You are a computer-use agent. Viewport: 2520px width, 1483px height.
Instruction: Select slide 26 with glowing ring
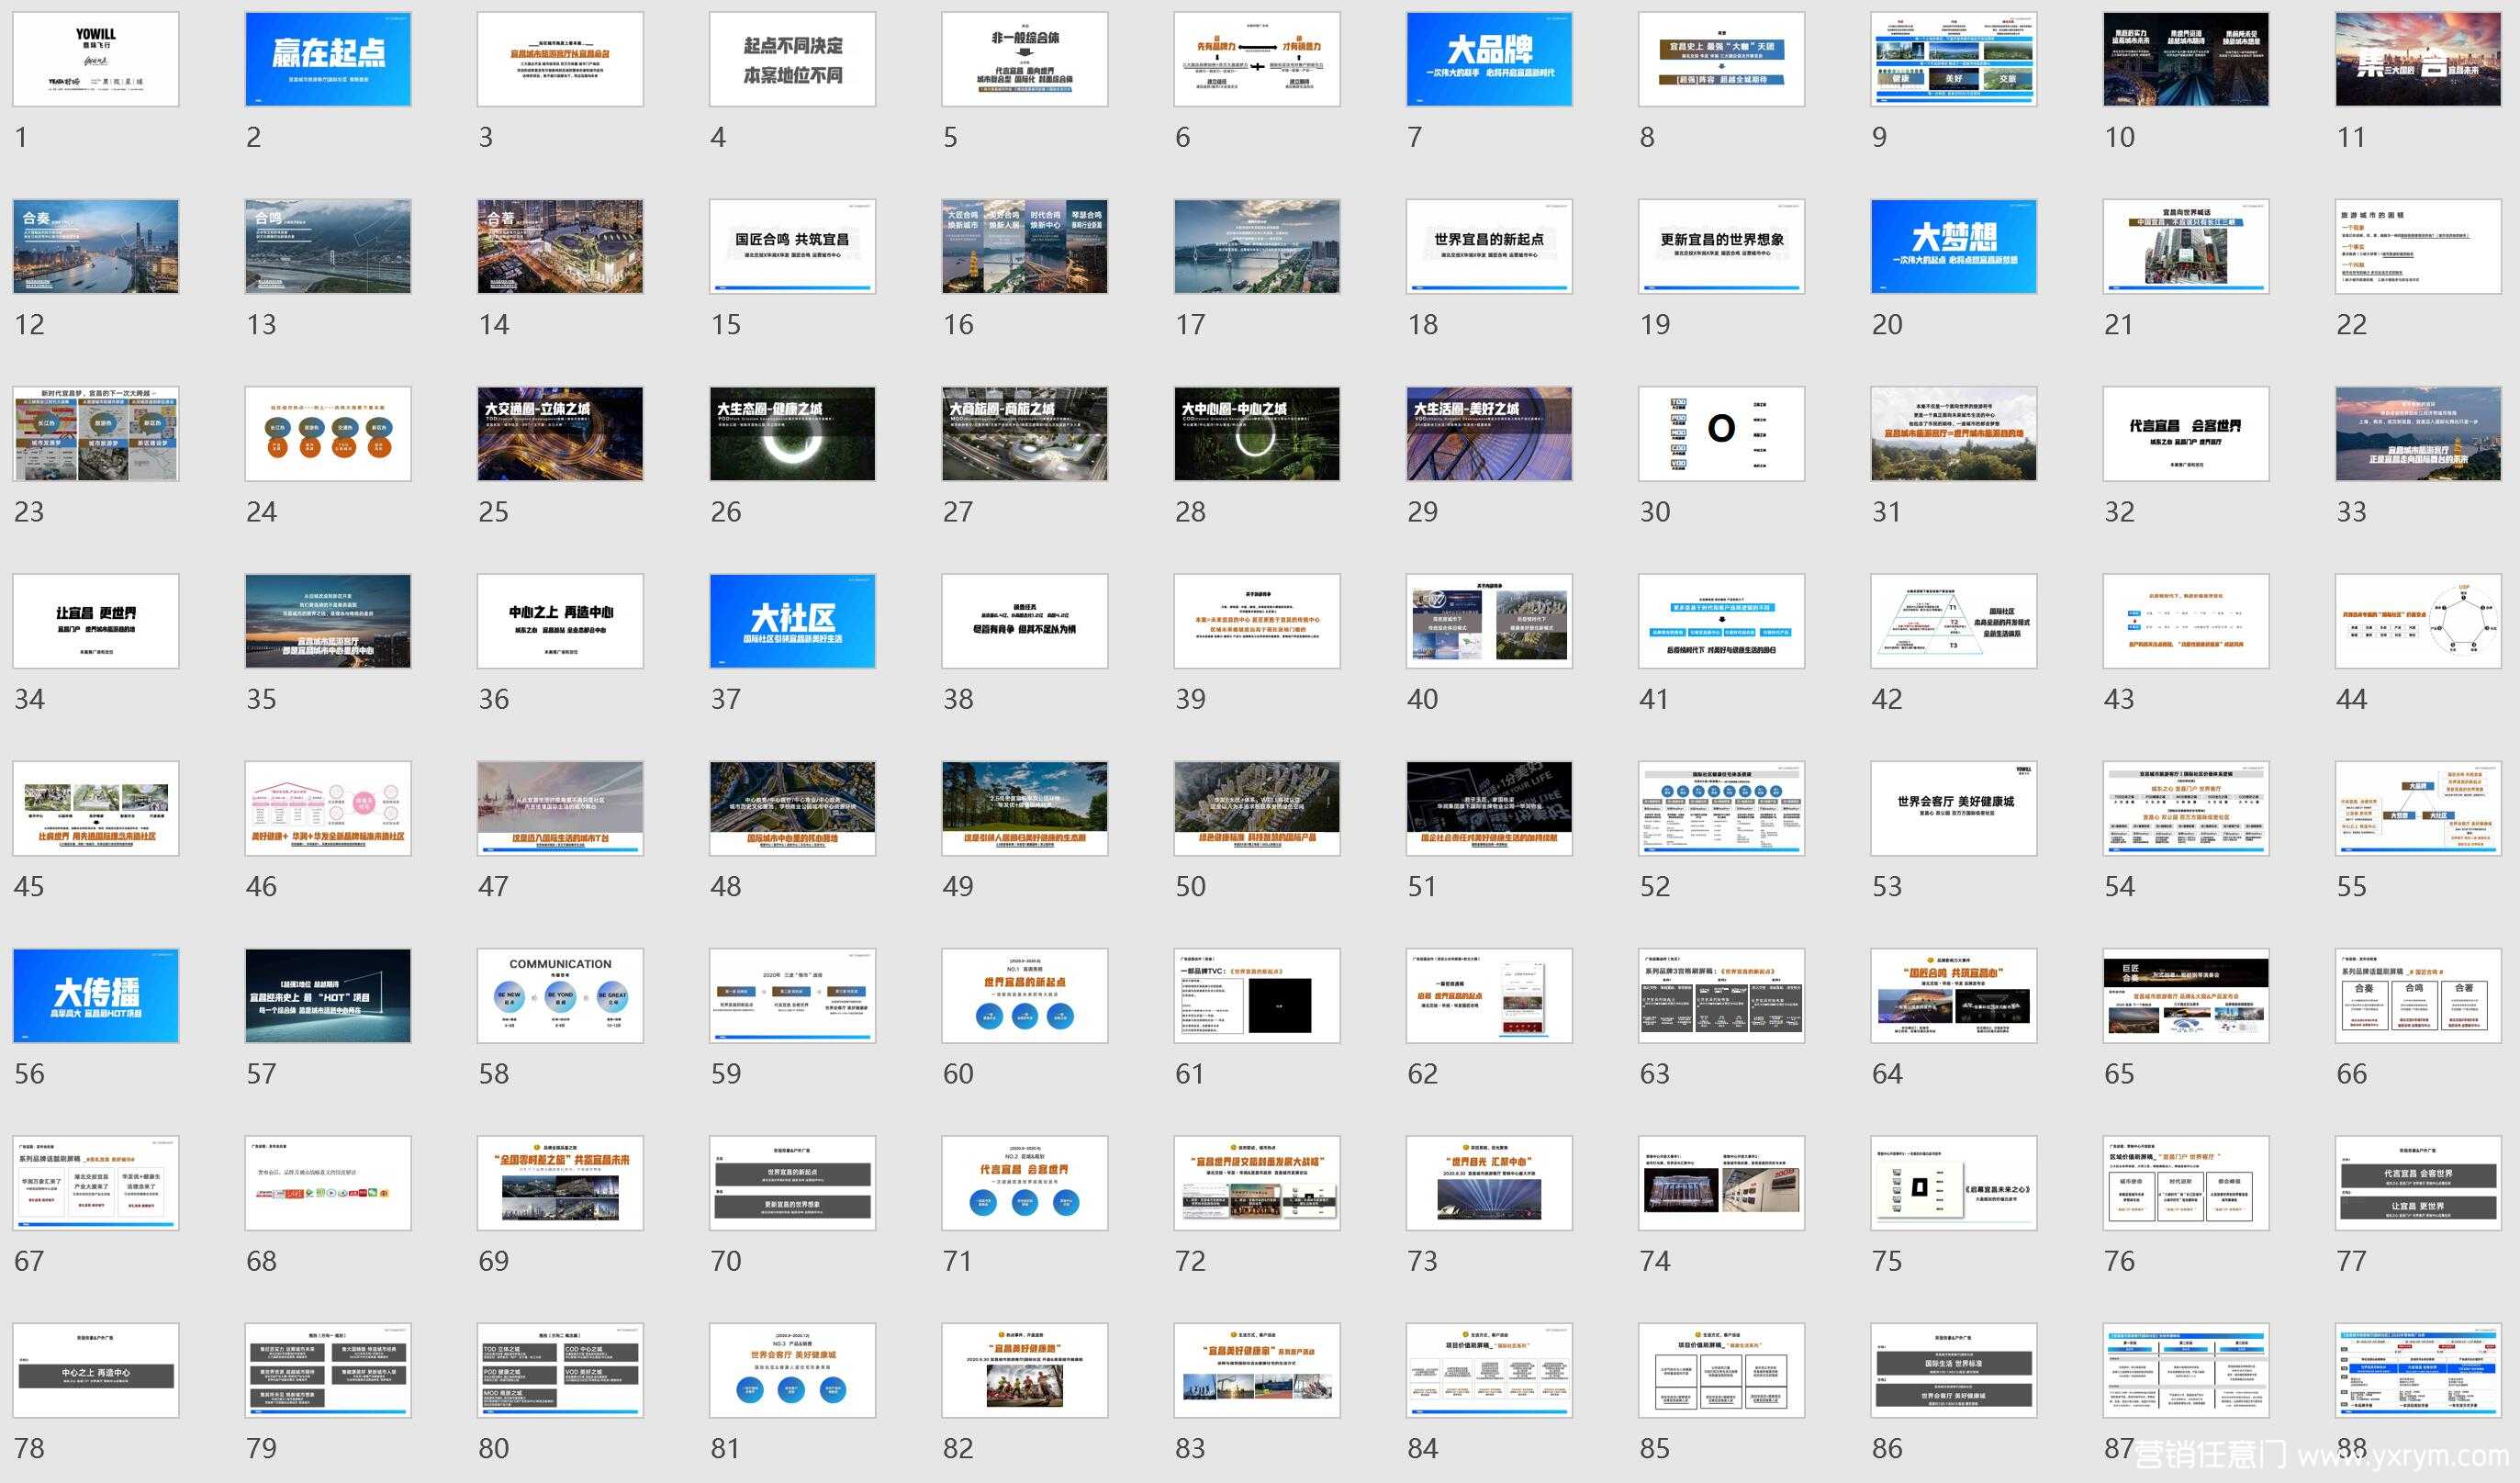pos(792,434)
